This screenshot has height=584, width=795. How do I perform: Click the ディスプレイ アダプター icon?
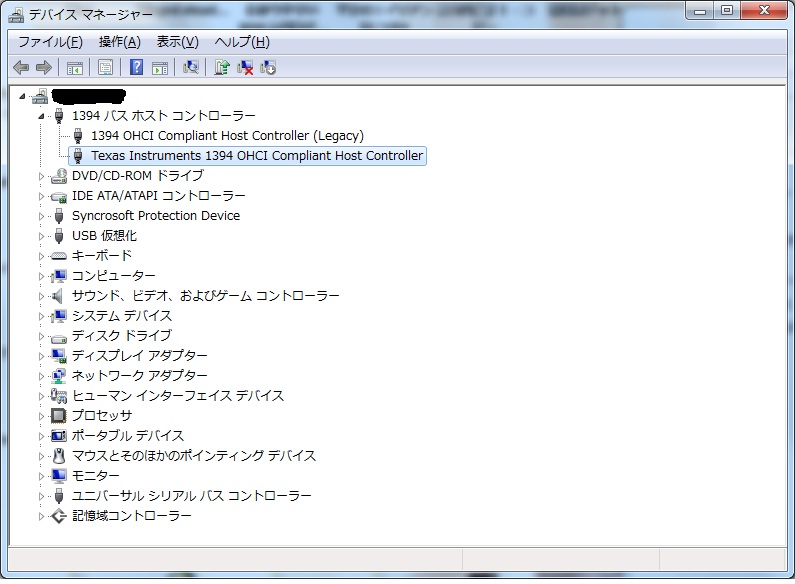coord(59,356)
